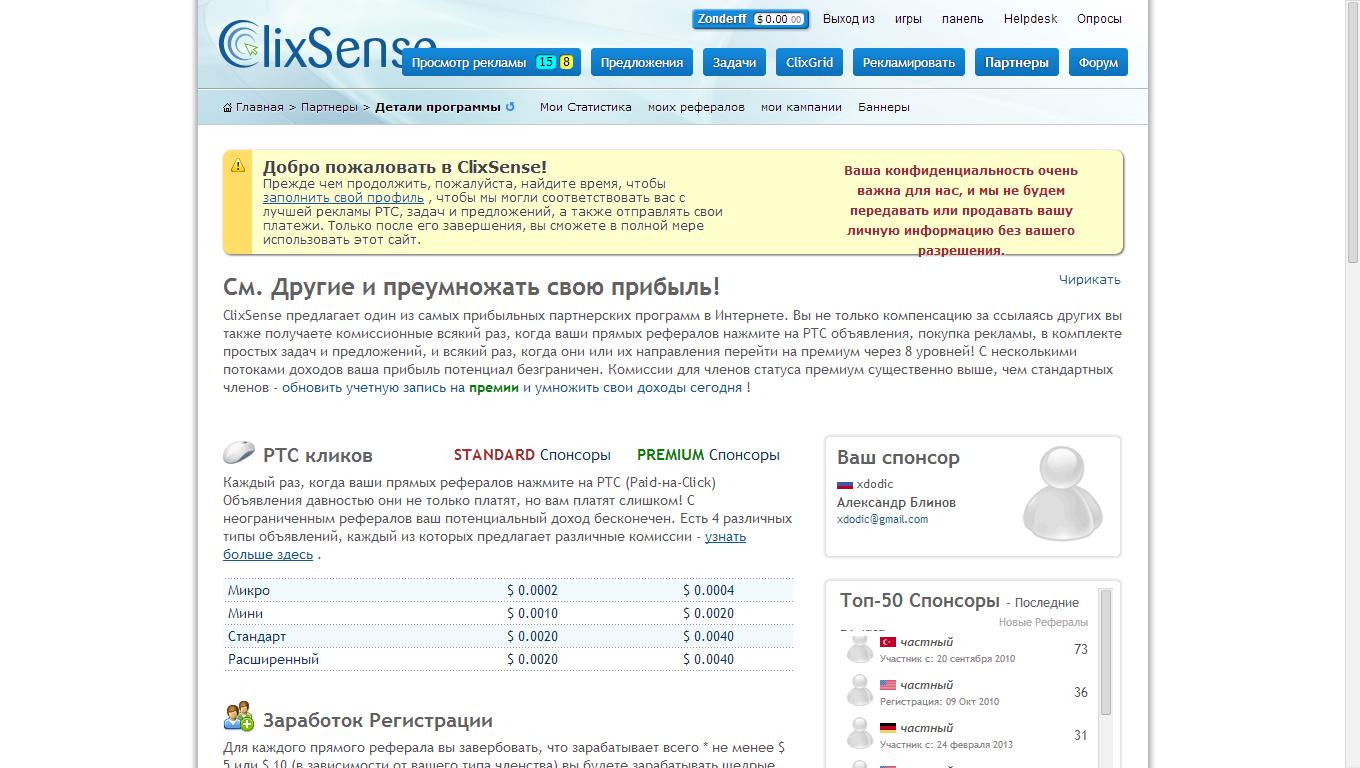This screenshot has height=768, width=1360.
Task: Click the Чирикать tweet link
Action: coord(1090,280)
